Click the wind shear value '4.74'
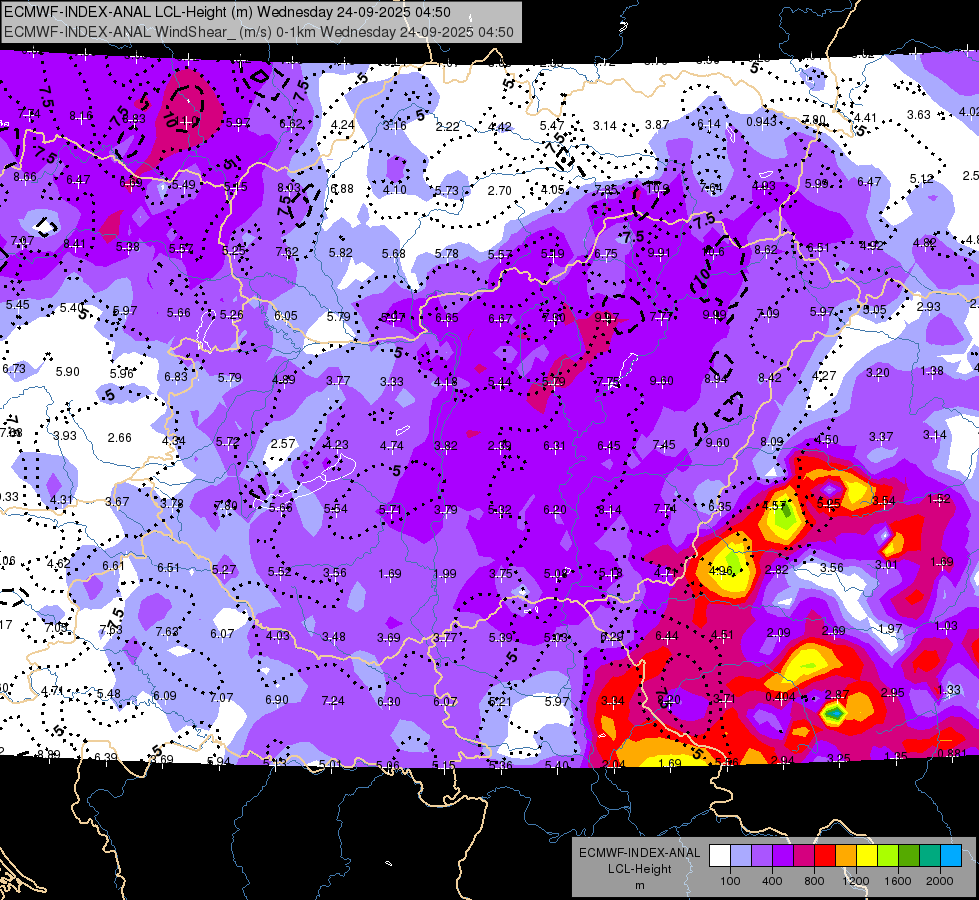The height and width of the screenshot is (900, 979). coord(391,446)
